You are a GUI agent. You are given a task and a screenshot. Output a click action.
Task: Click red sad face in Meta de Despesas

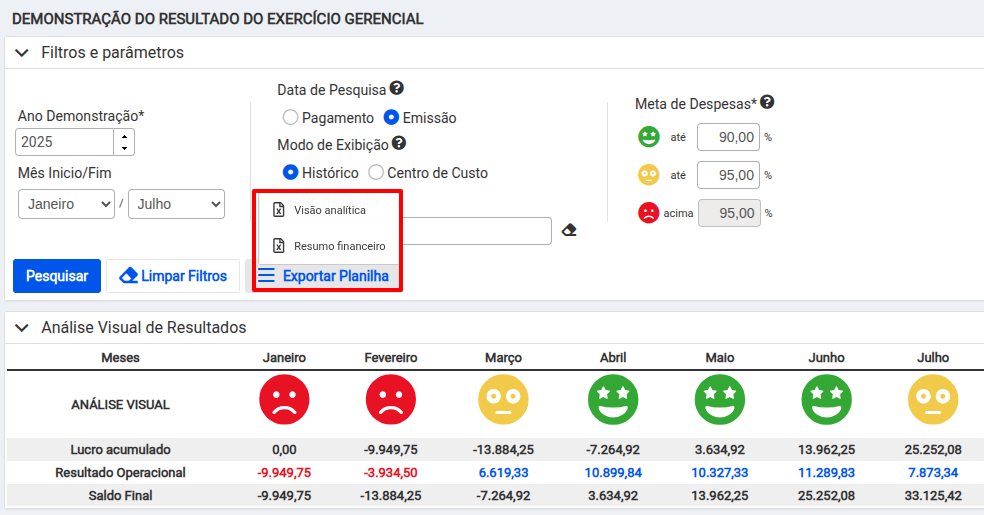point(649,213)
